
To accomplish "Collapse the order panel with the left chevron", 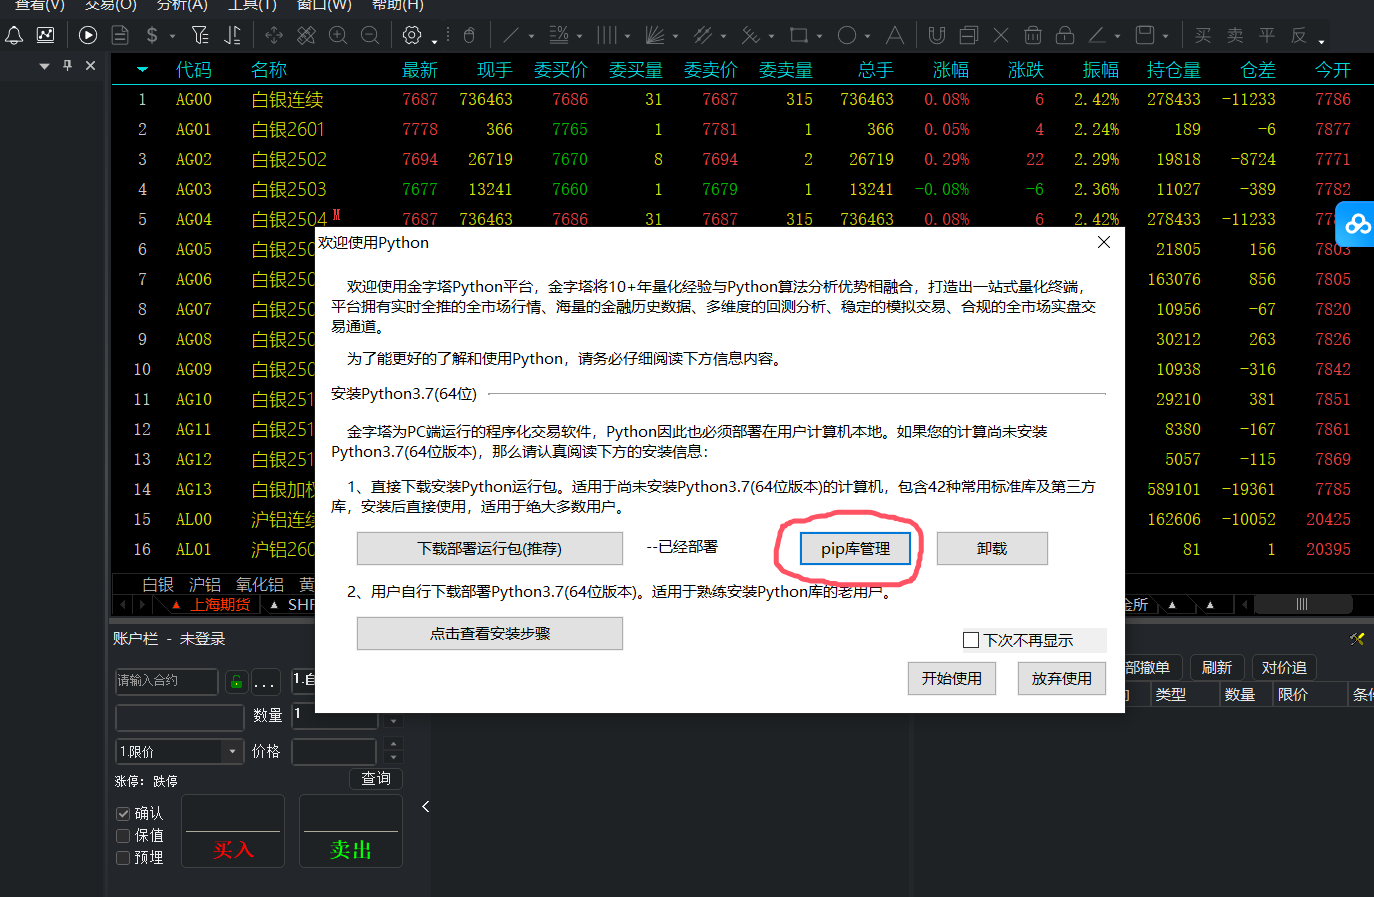I will click(425, 806).
